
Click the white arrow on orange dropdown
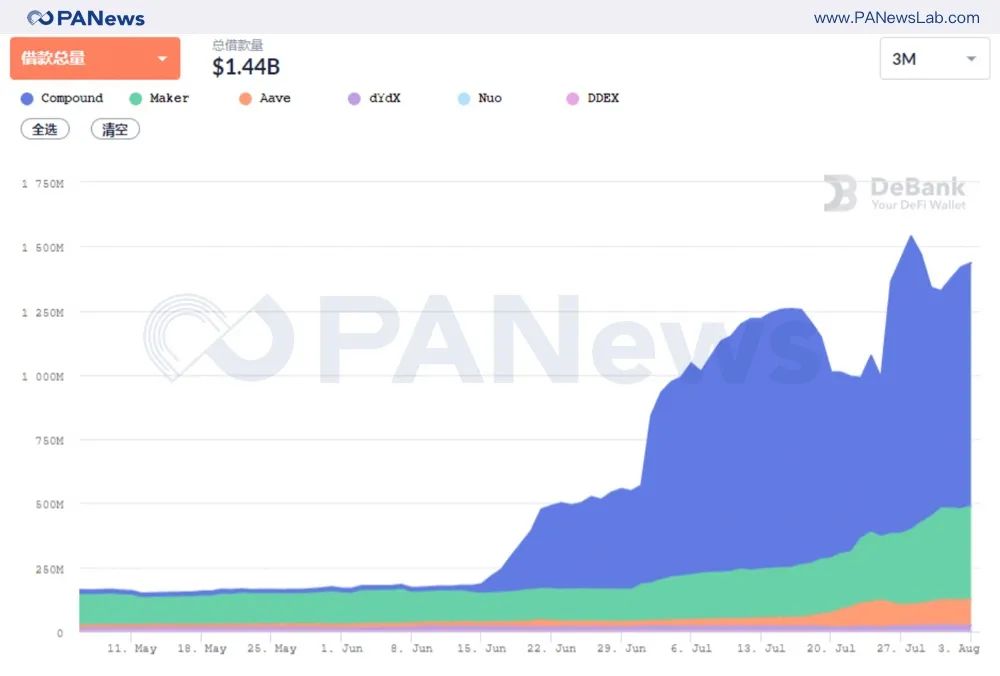tap(163, 59)
